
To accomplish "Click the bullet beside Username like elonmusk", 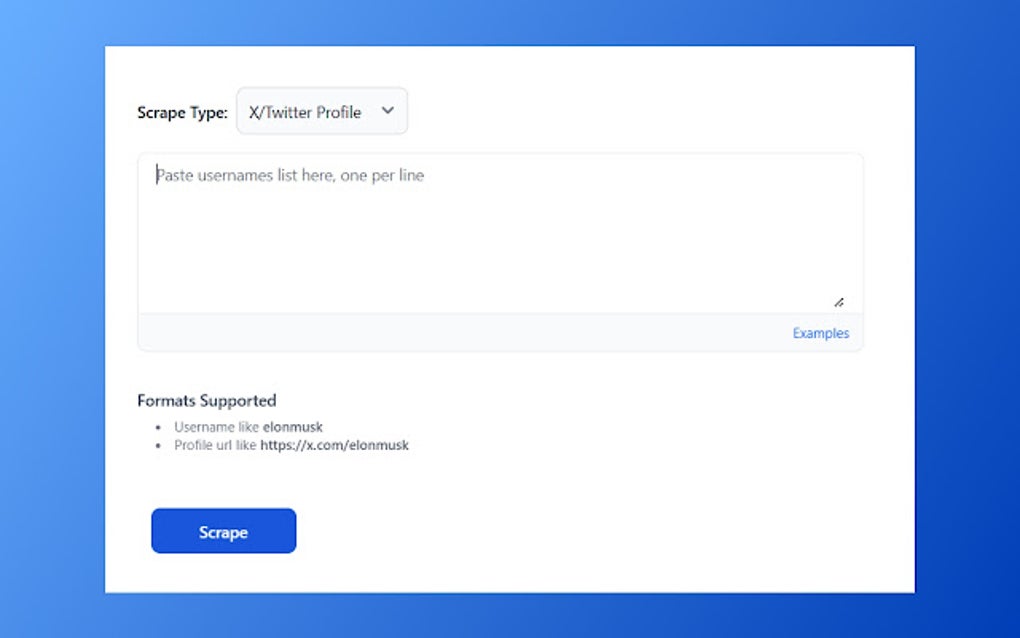I will [x=157, y=427].
